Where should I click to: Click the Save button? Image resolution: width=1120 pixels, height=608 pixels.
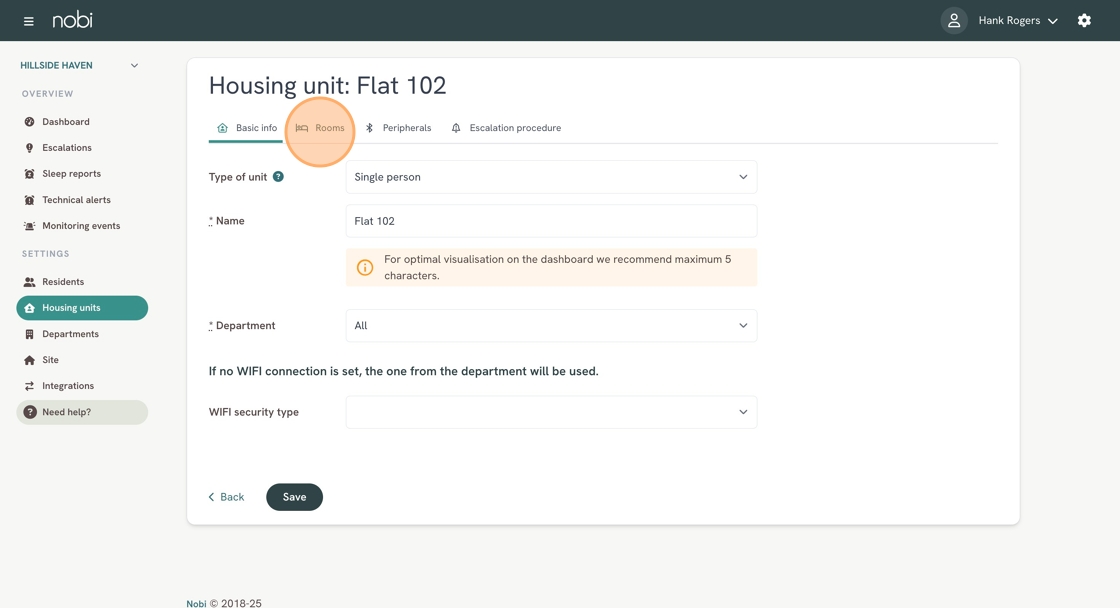point(294,497)
